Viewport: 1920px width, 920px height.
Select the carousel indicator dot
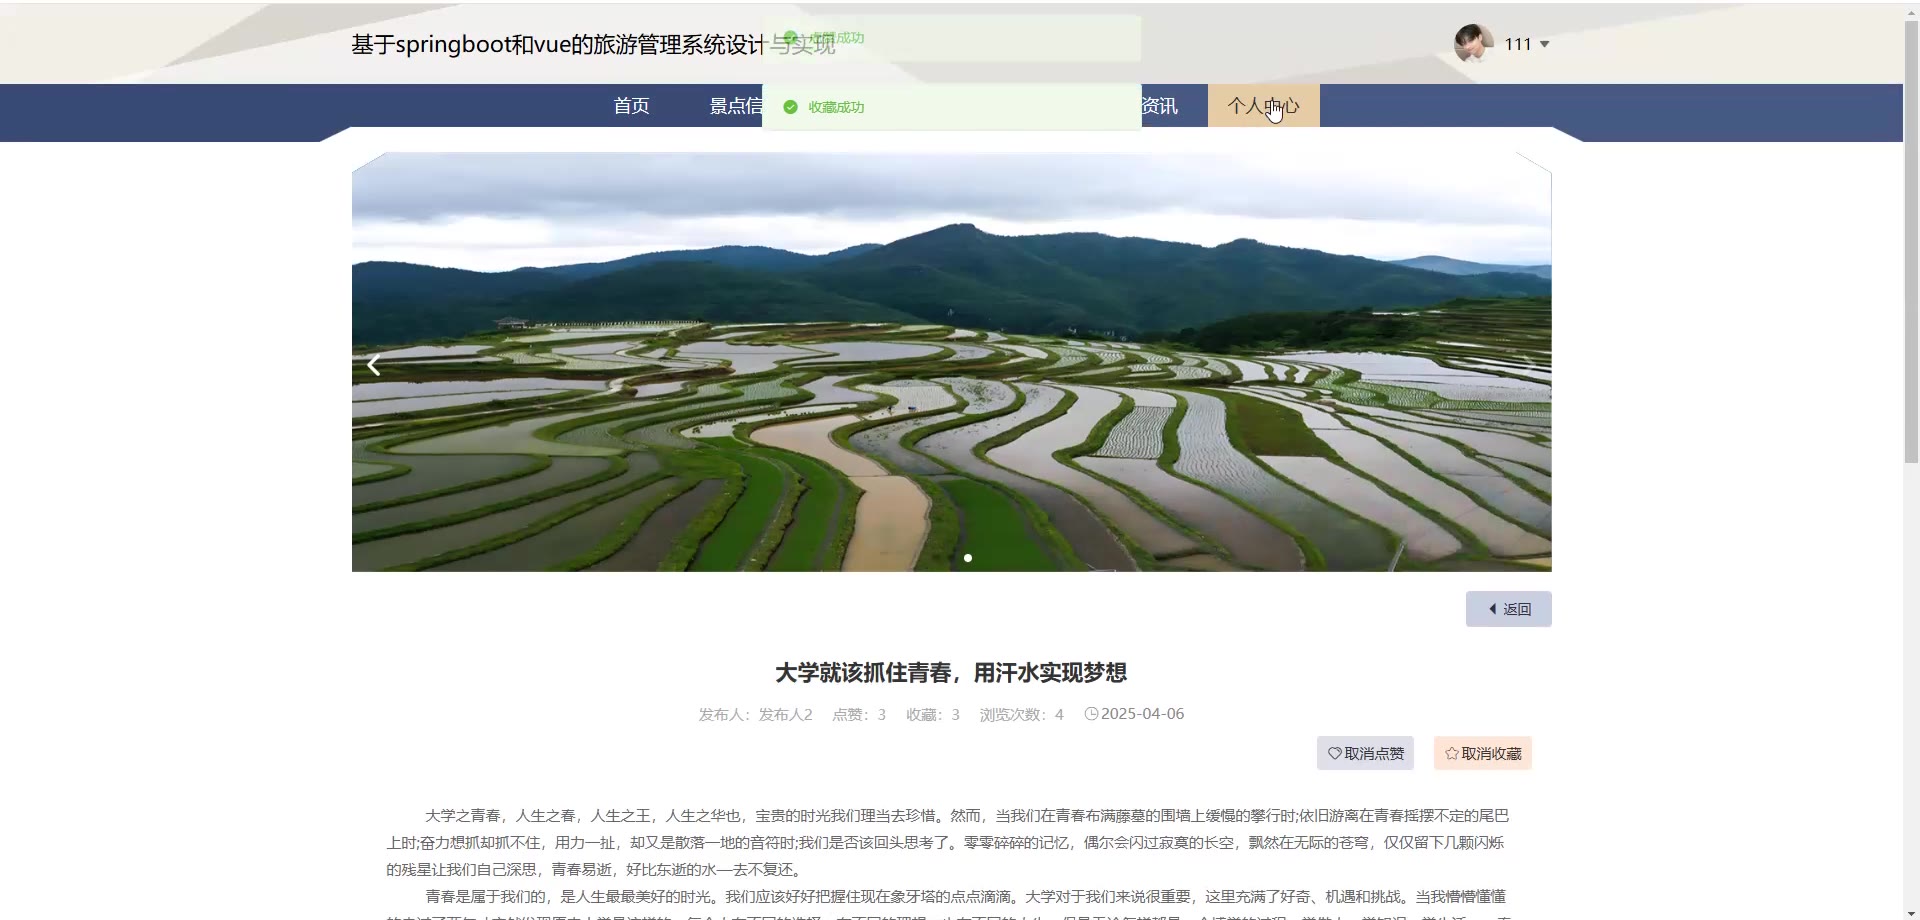tap(968, 558)
